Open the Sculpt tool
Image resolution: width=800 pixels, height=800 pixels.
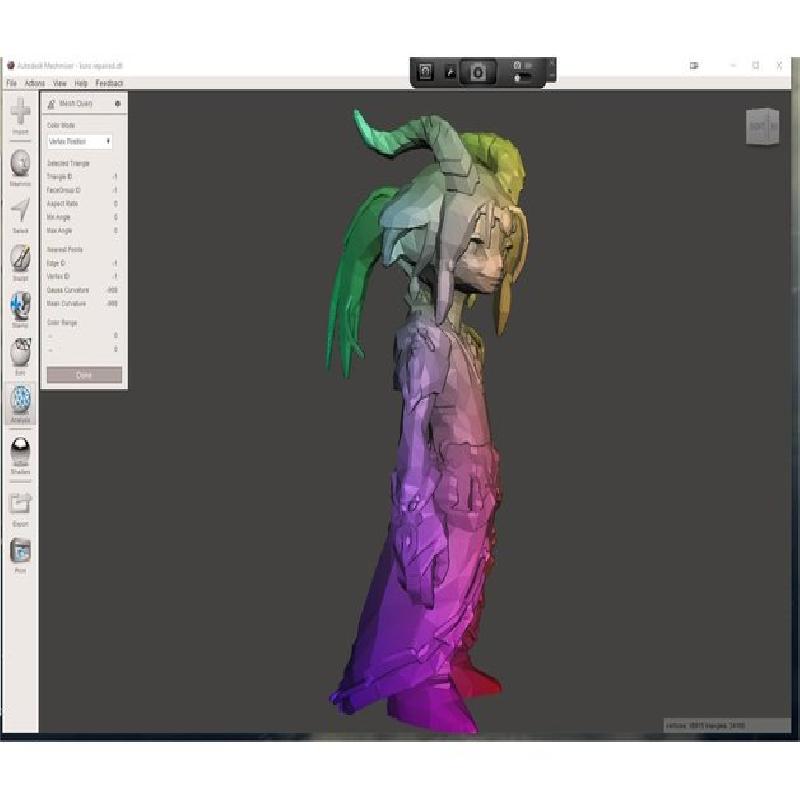tap(20, 263)
